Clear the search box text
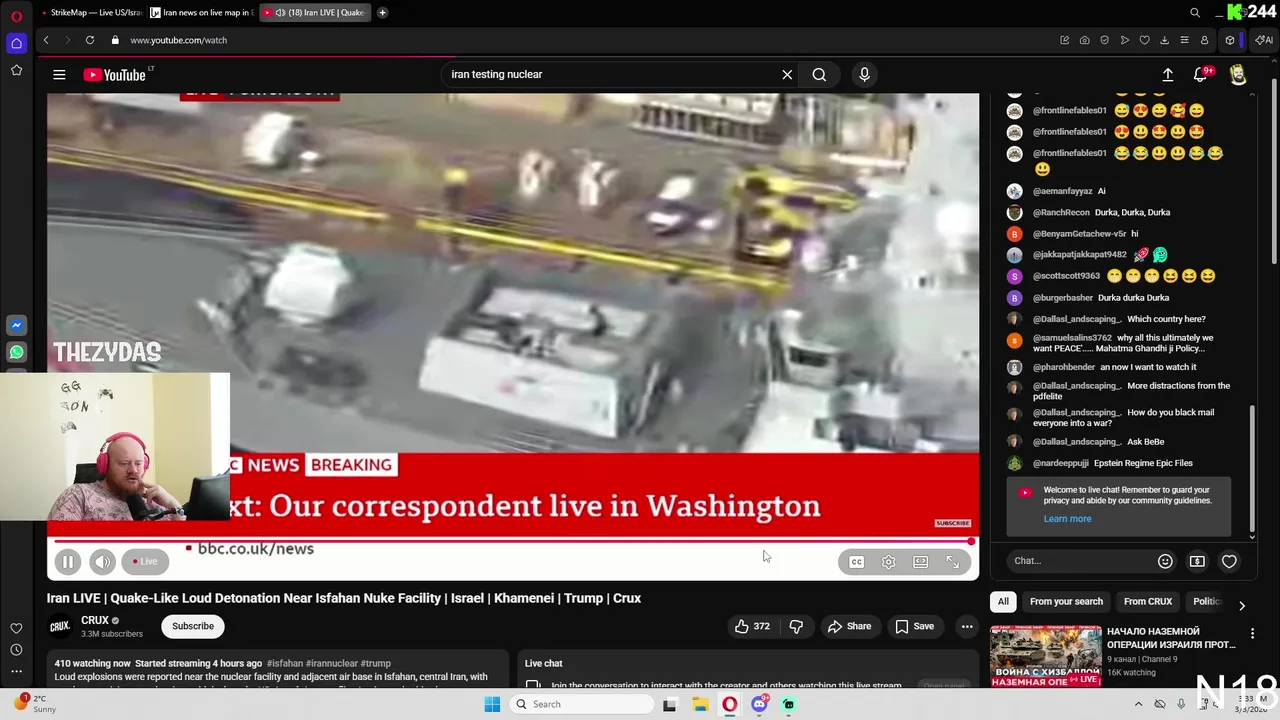The width and height of the screenshot is (1280, 720). click(x=787, y=74)
